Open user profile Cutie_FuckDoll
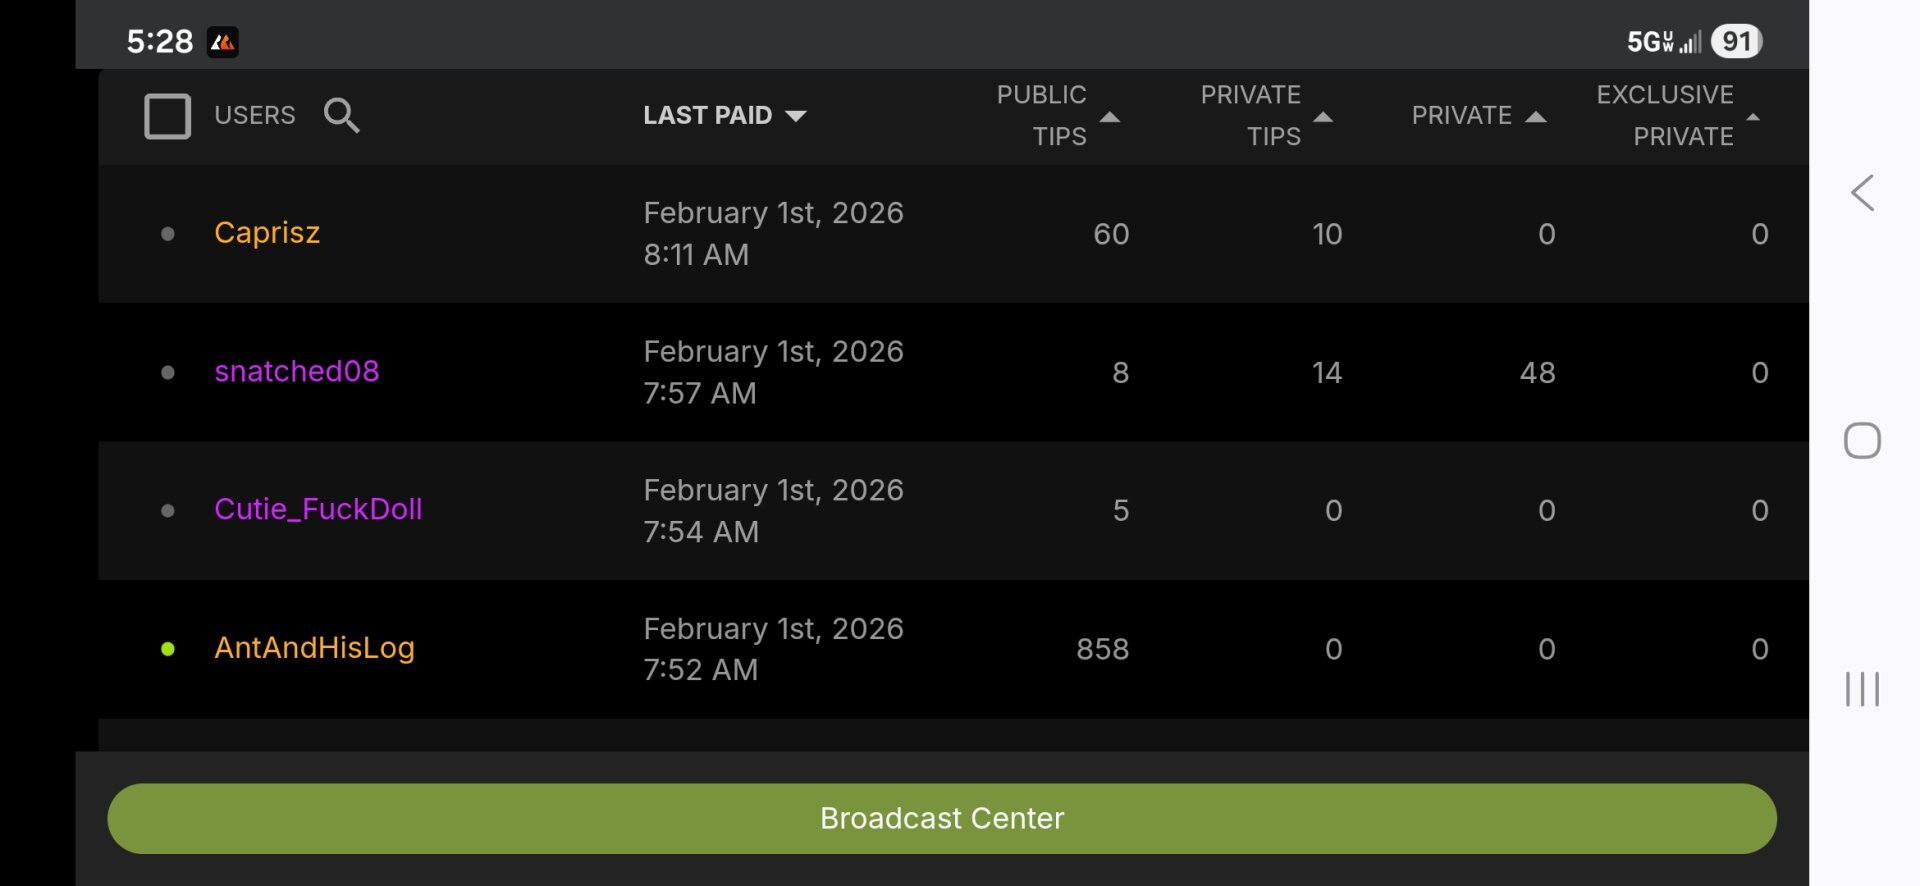Screen dimensions: 1920x886 coord(318,509)
